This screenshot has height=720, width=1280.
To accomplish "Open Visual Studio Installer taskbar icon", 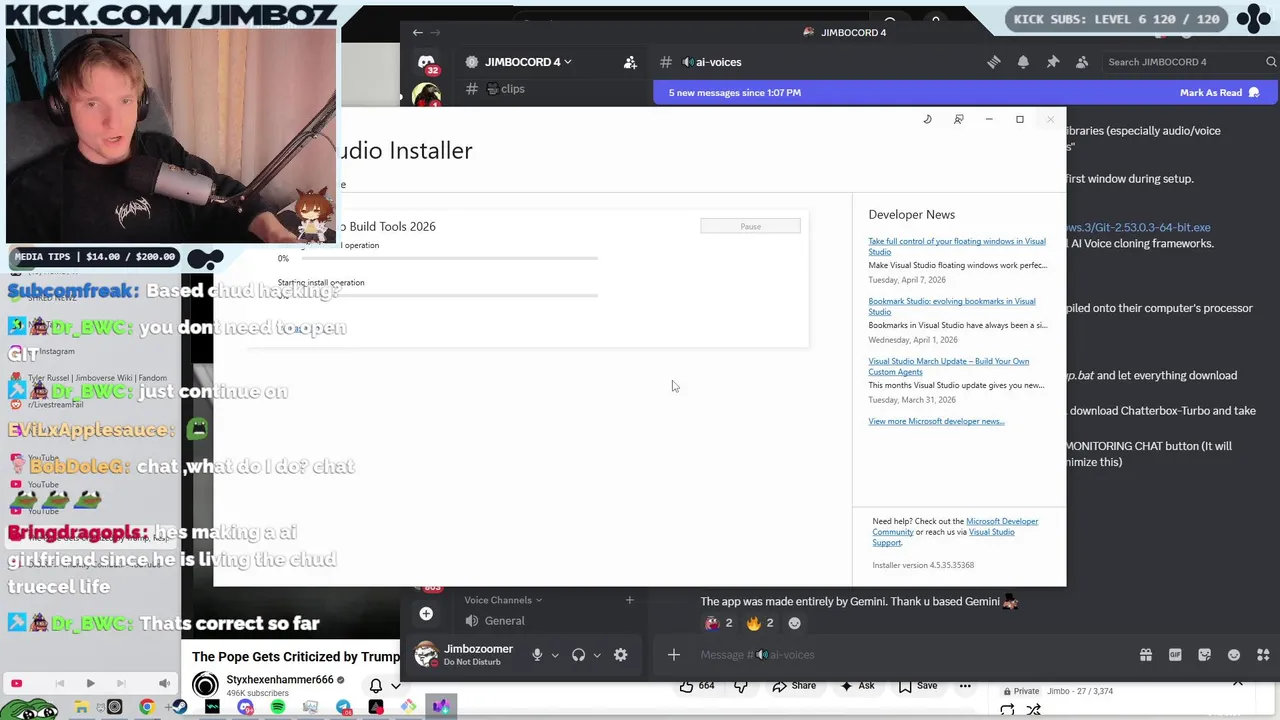I will click(441, 707).
